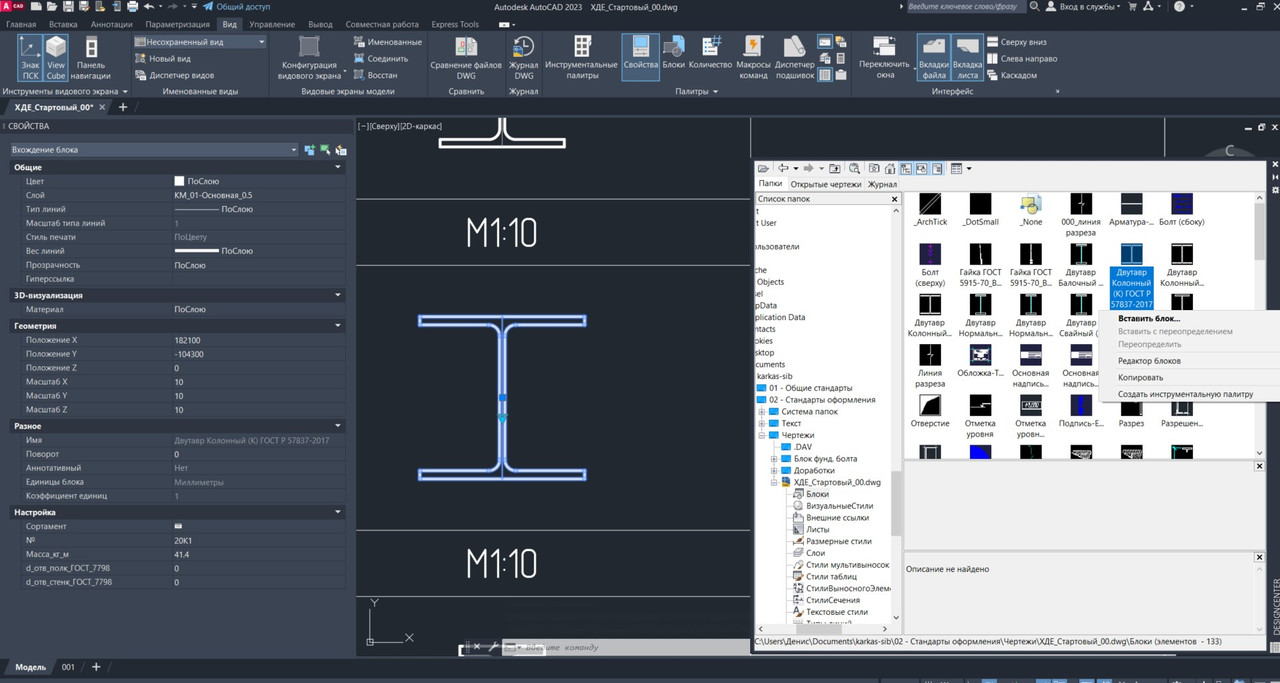Open Диспетчер подшивок sheet set manager
This screenshot has height=683, width=1280.
pos(795,59)
